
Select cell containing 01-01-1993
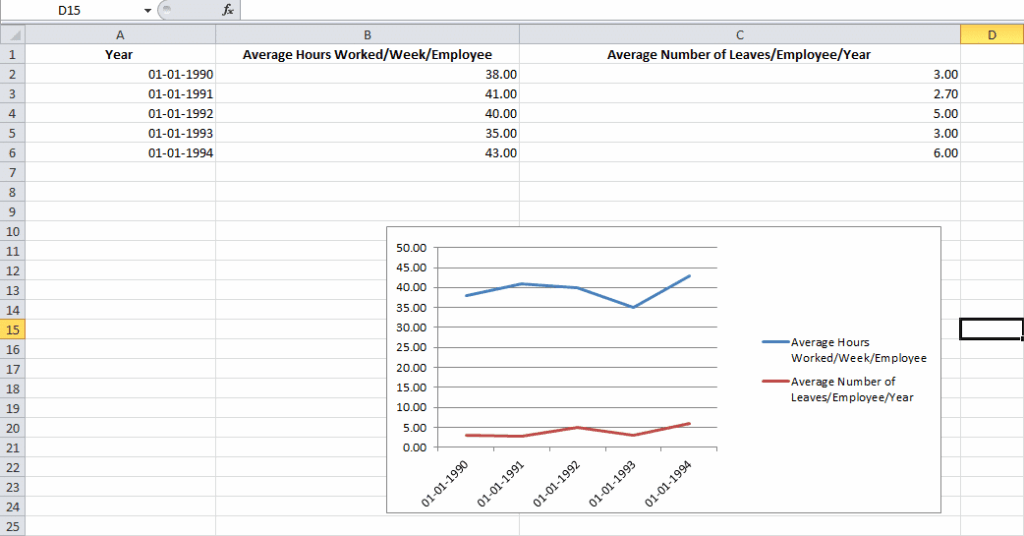click(x=120, y=133)
